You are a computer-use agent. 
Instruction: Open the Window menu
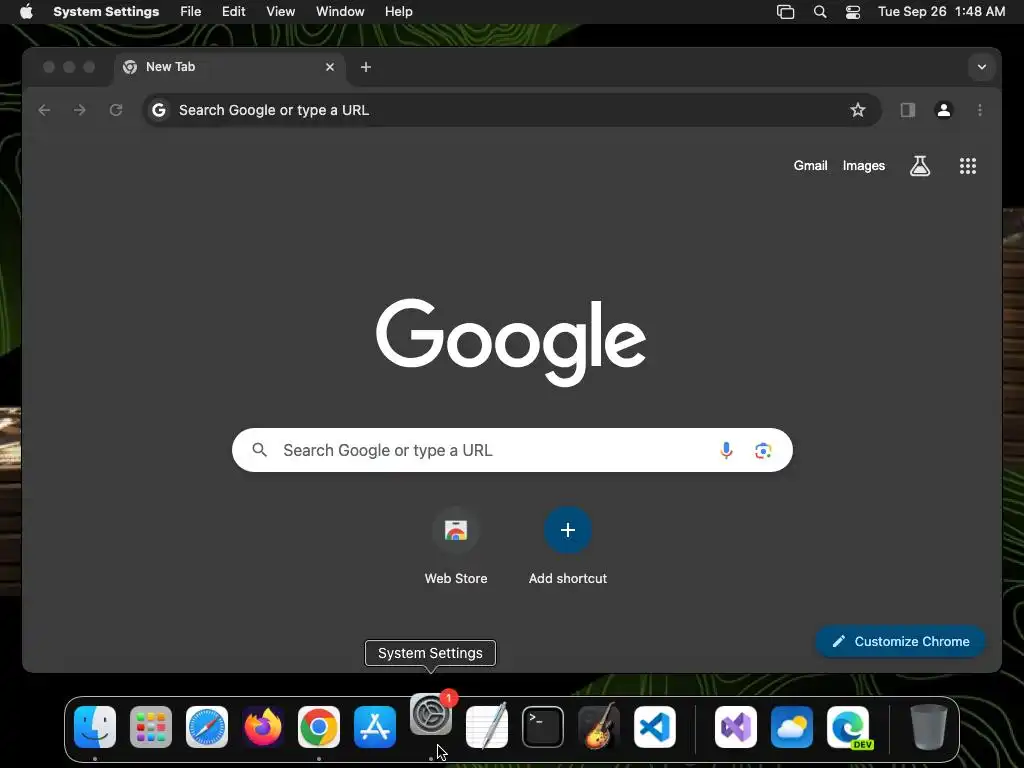(x=340, y=12)
